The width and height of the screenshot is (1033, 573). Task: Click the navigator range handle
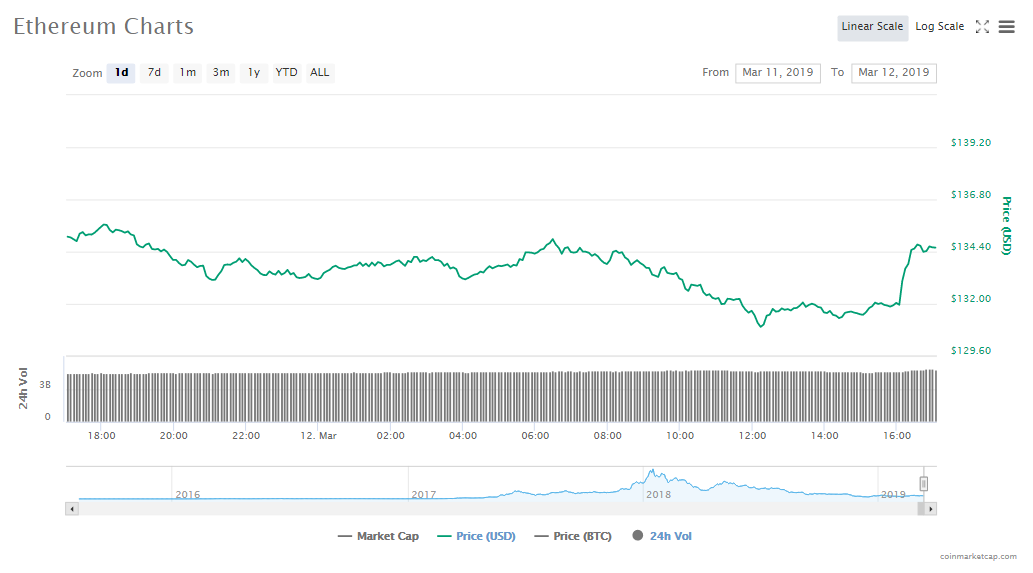pos(924,484)
